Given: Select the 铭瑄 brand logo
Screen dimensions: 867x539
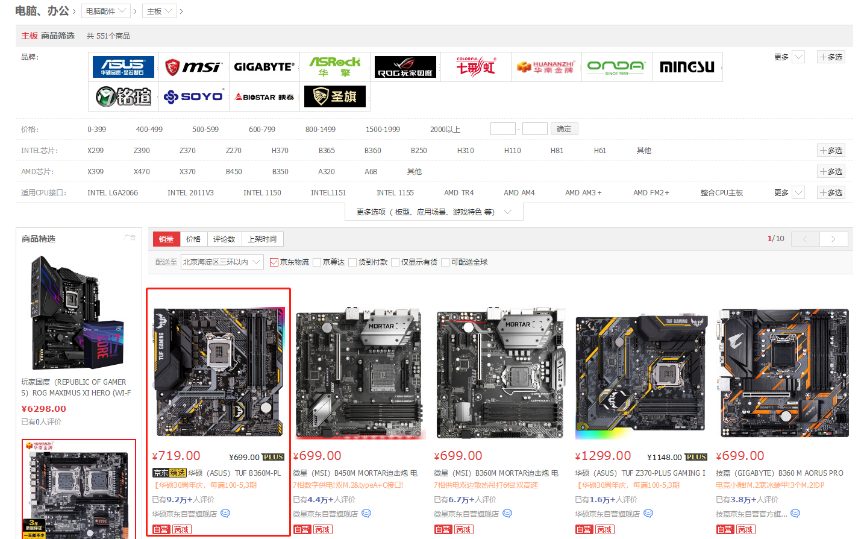Looking at the screenshot, I should pos(123,97).
